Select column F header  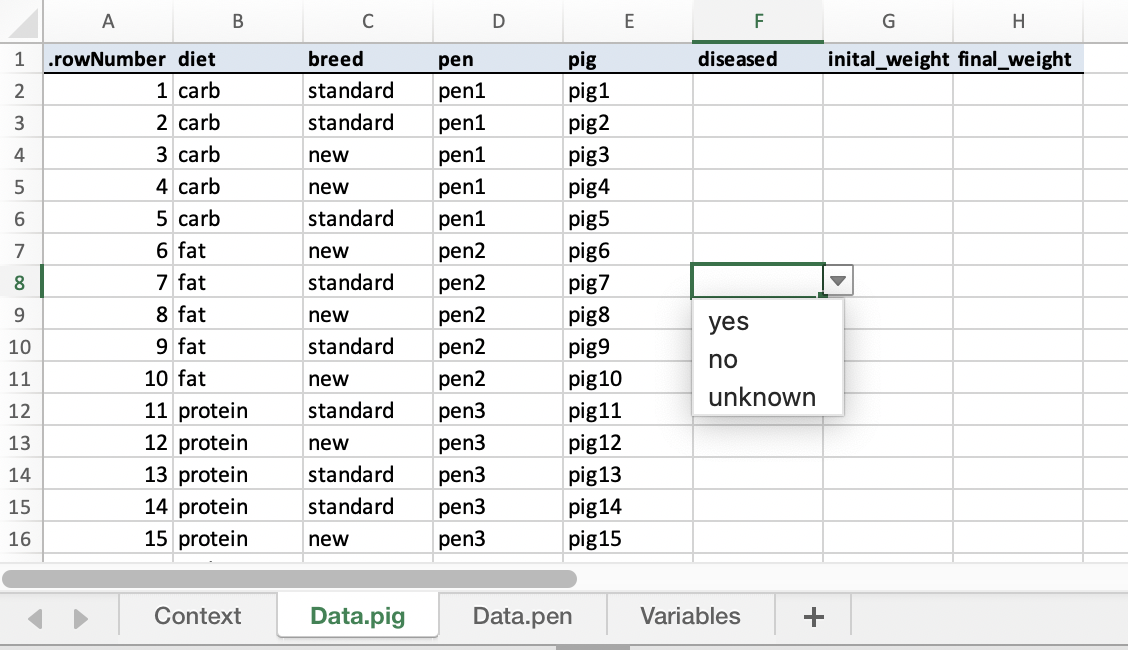click(758, 21)
